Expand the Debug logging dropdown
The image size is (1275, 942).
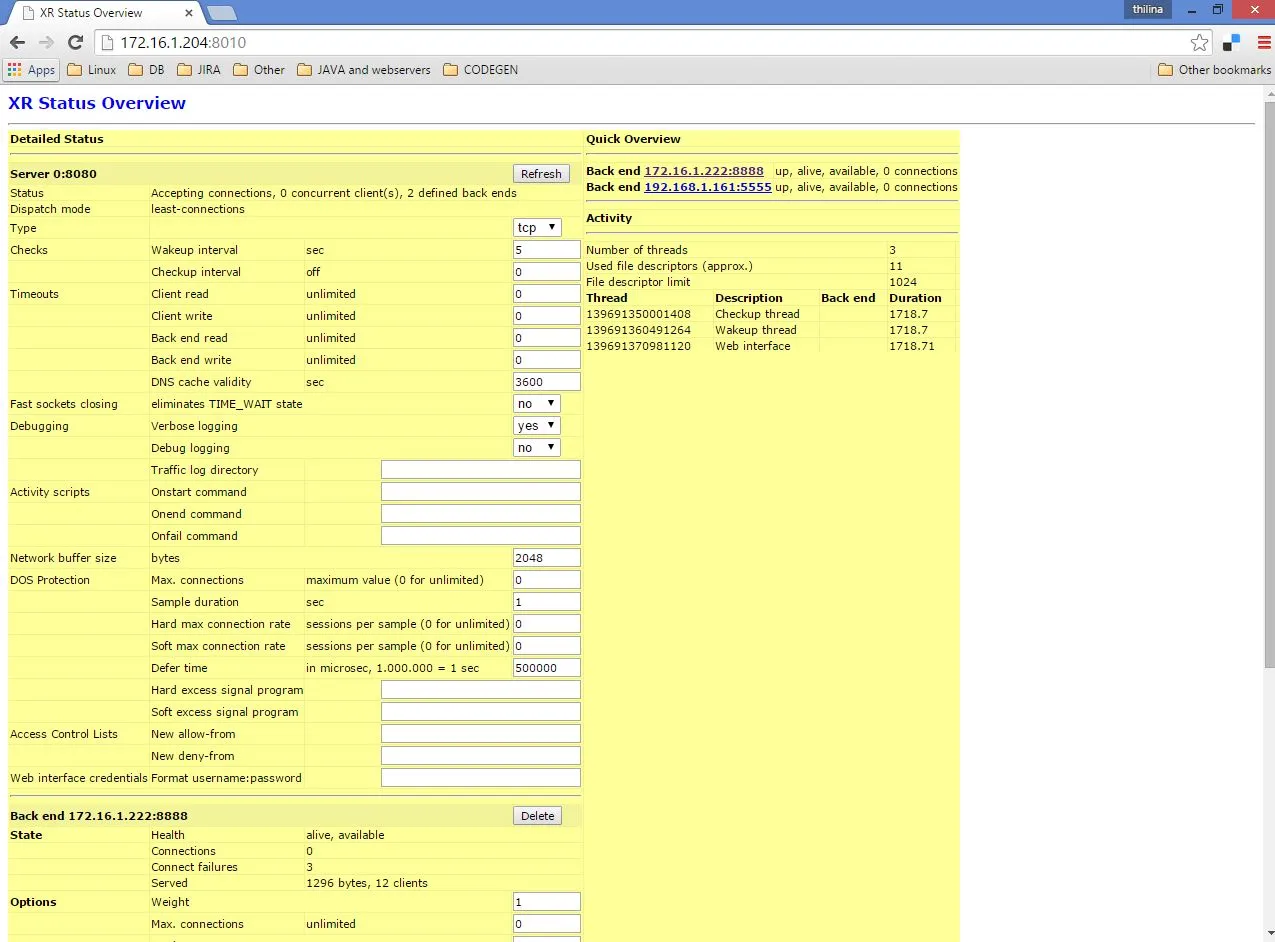(537, 448)
